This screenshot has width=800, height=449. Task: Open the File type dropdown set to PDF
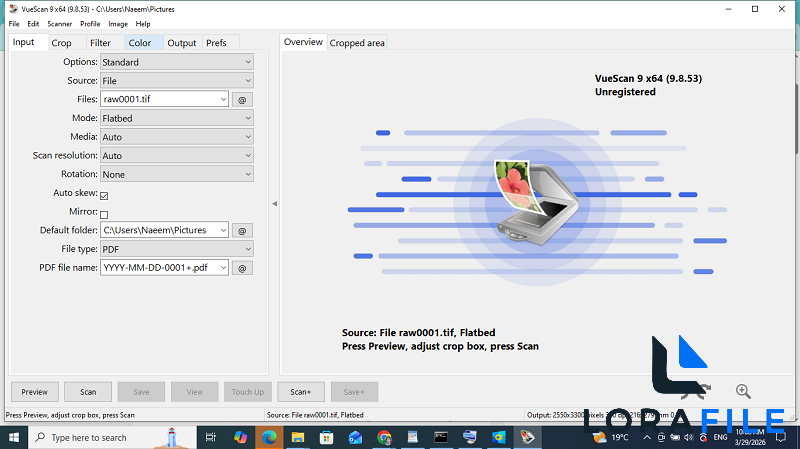coord(177,249)
